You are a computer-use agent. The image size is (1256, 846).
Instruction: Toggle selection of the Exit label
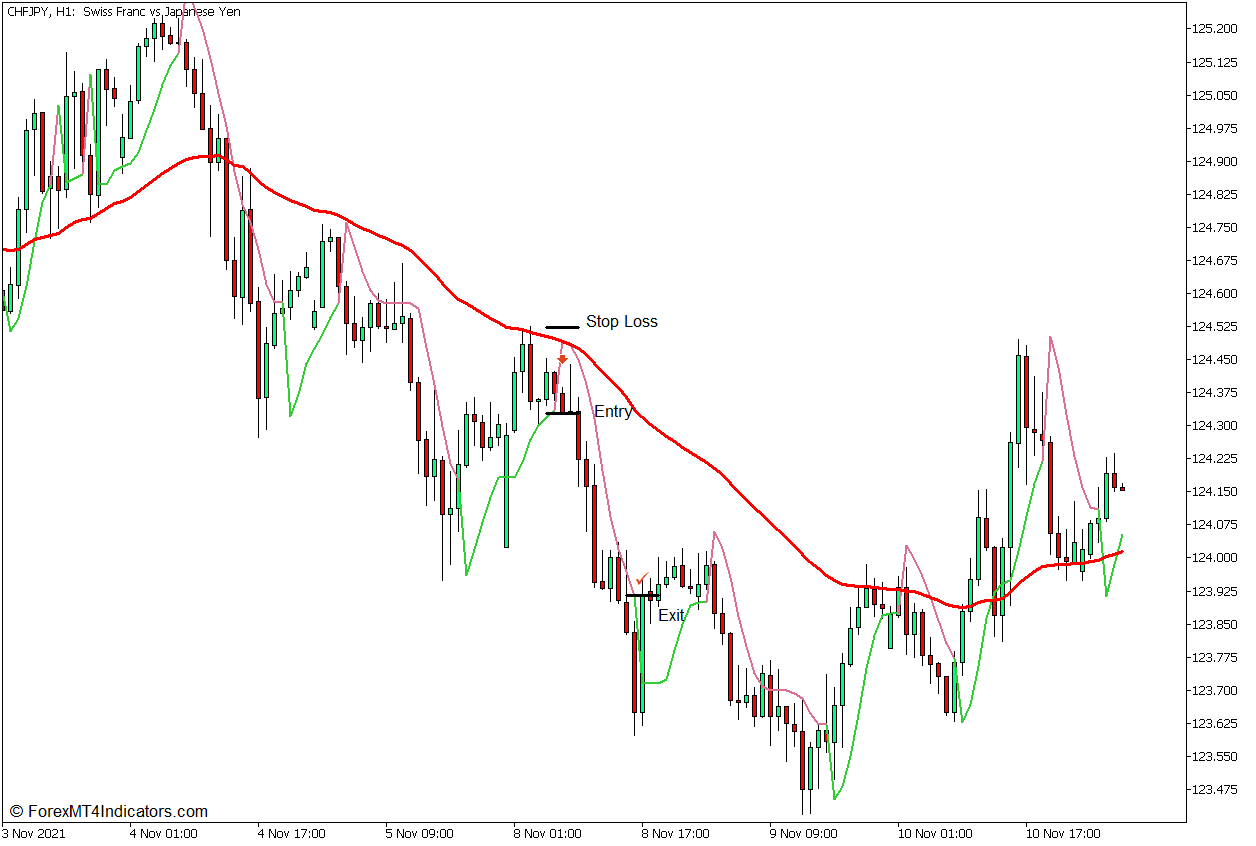[x=671, y=616]
